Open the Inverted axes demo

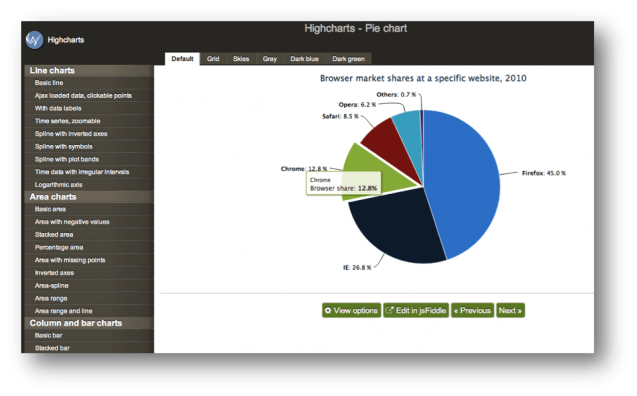[89, 273]
